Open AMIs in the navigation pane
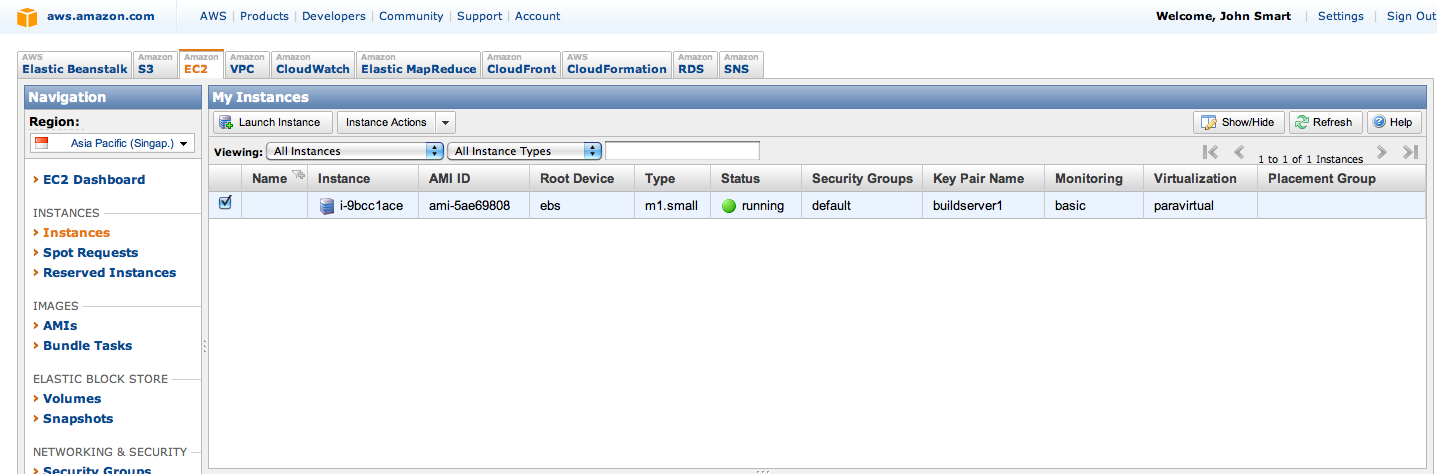 point(60,326)
